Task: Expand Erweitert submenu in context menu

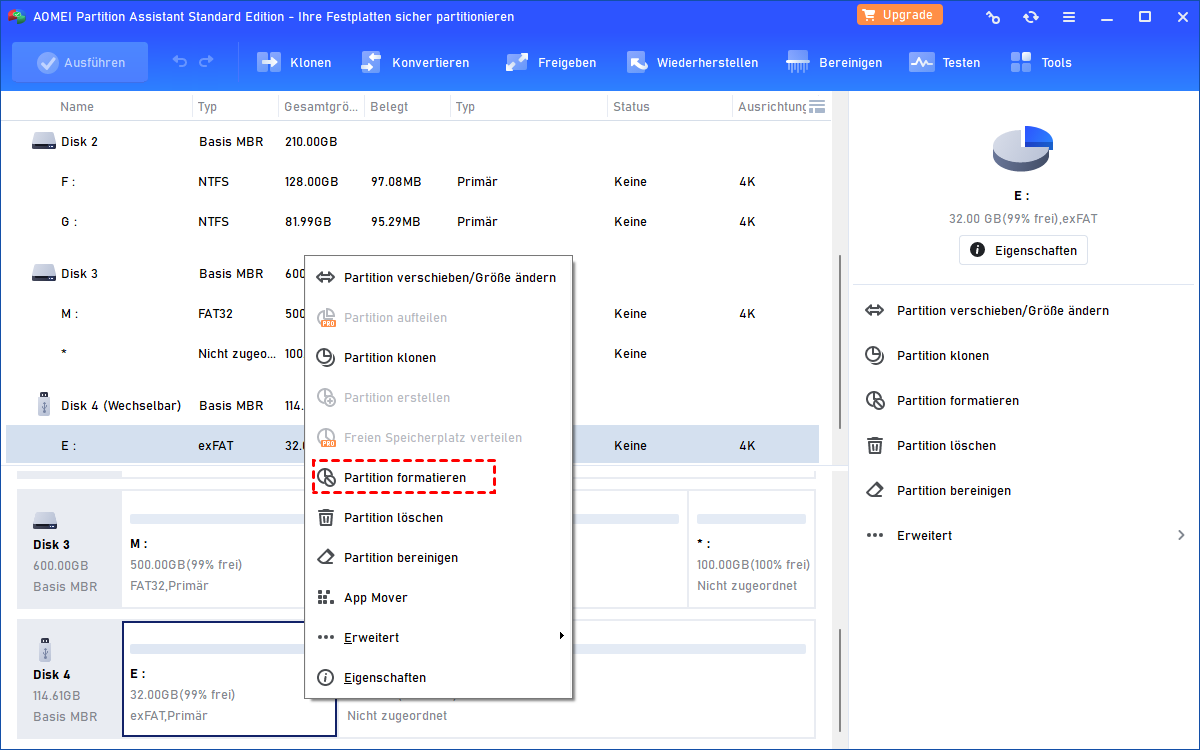Action: (x=438, y=637)
